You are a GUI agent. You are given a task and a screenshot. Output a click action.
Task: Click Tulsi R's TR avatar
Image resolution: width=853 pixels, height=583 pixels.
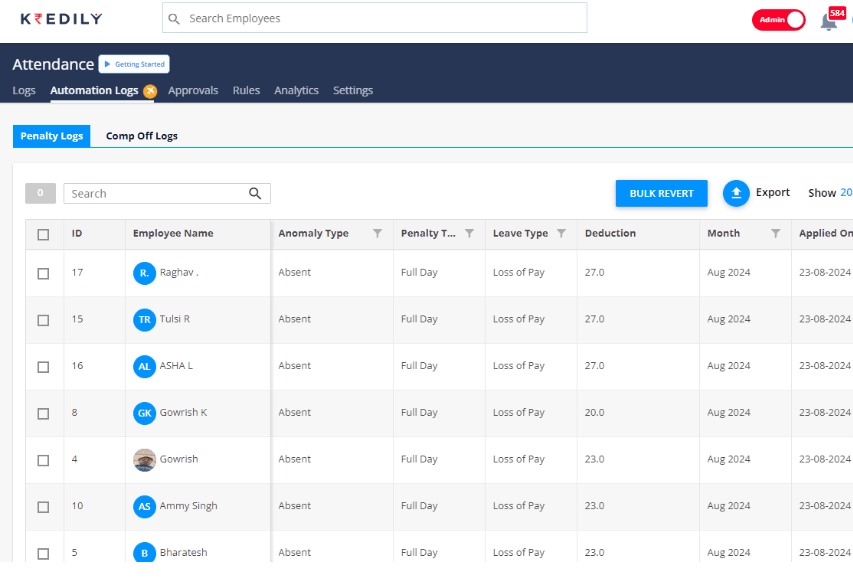(x=145, y=320)
